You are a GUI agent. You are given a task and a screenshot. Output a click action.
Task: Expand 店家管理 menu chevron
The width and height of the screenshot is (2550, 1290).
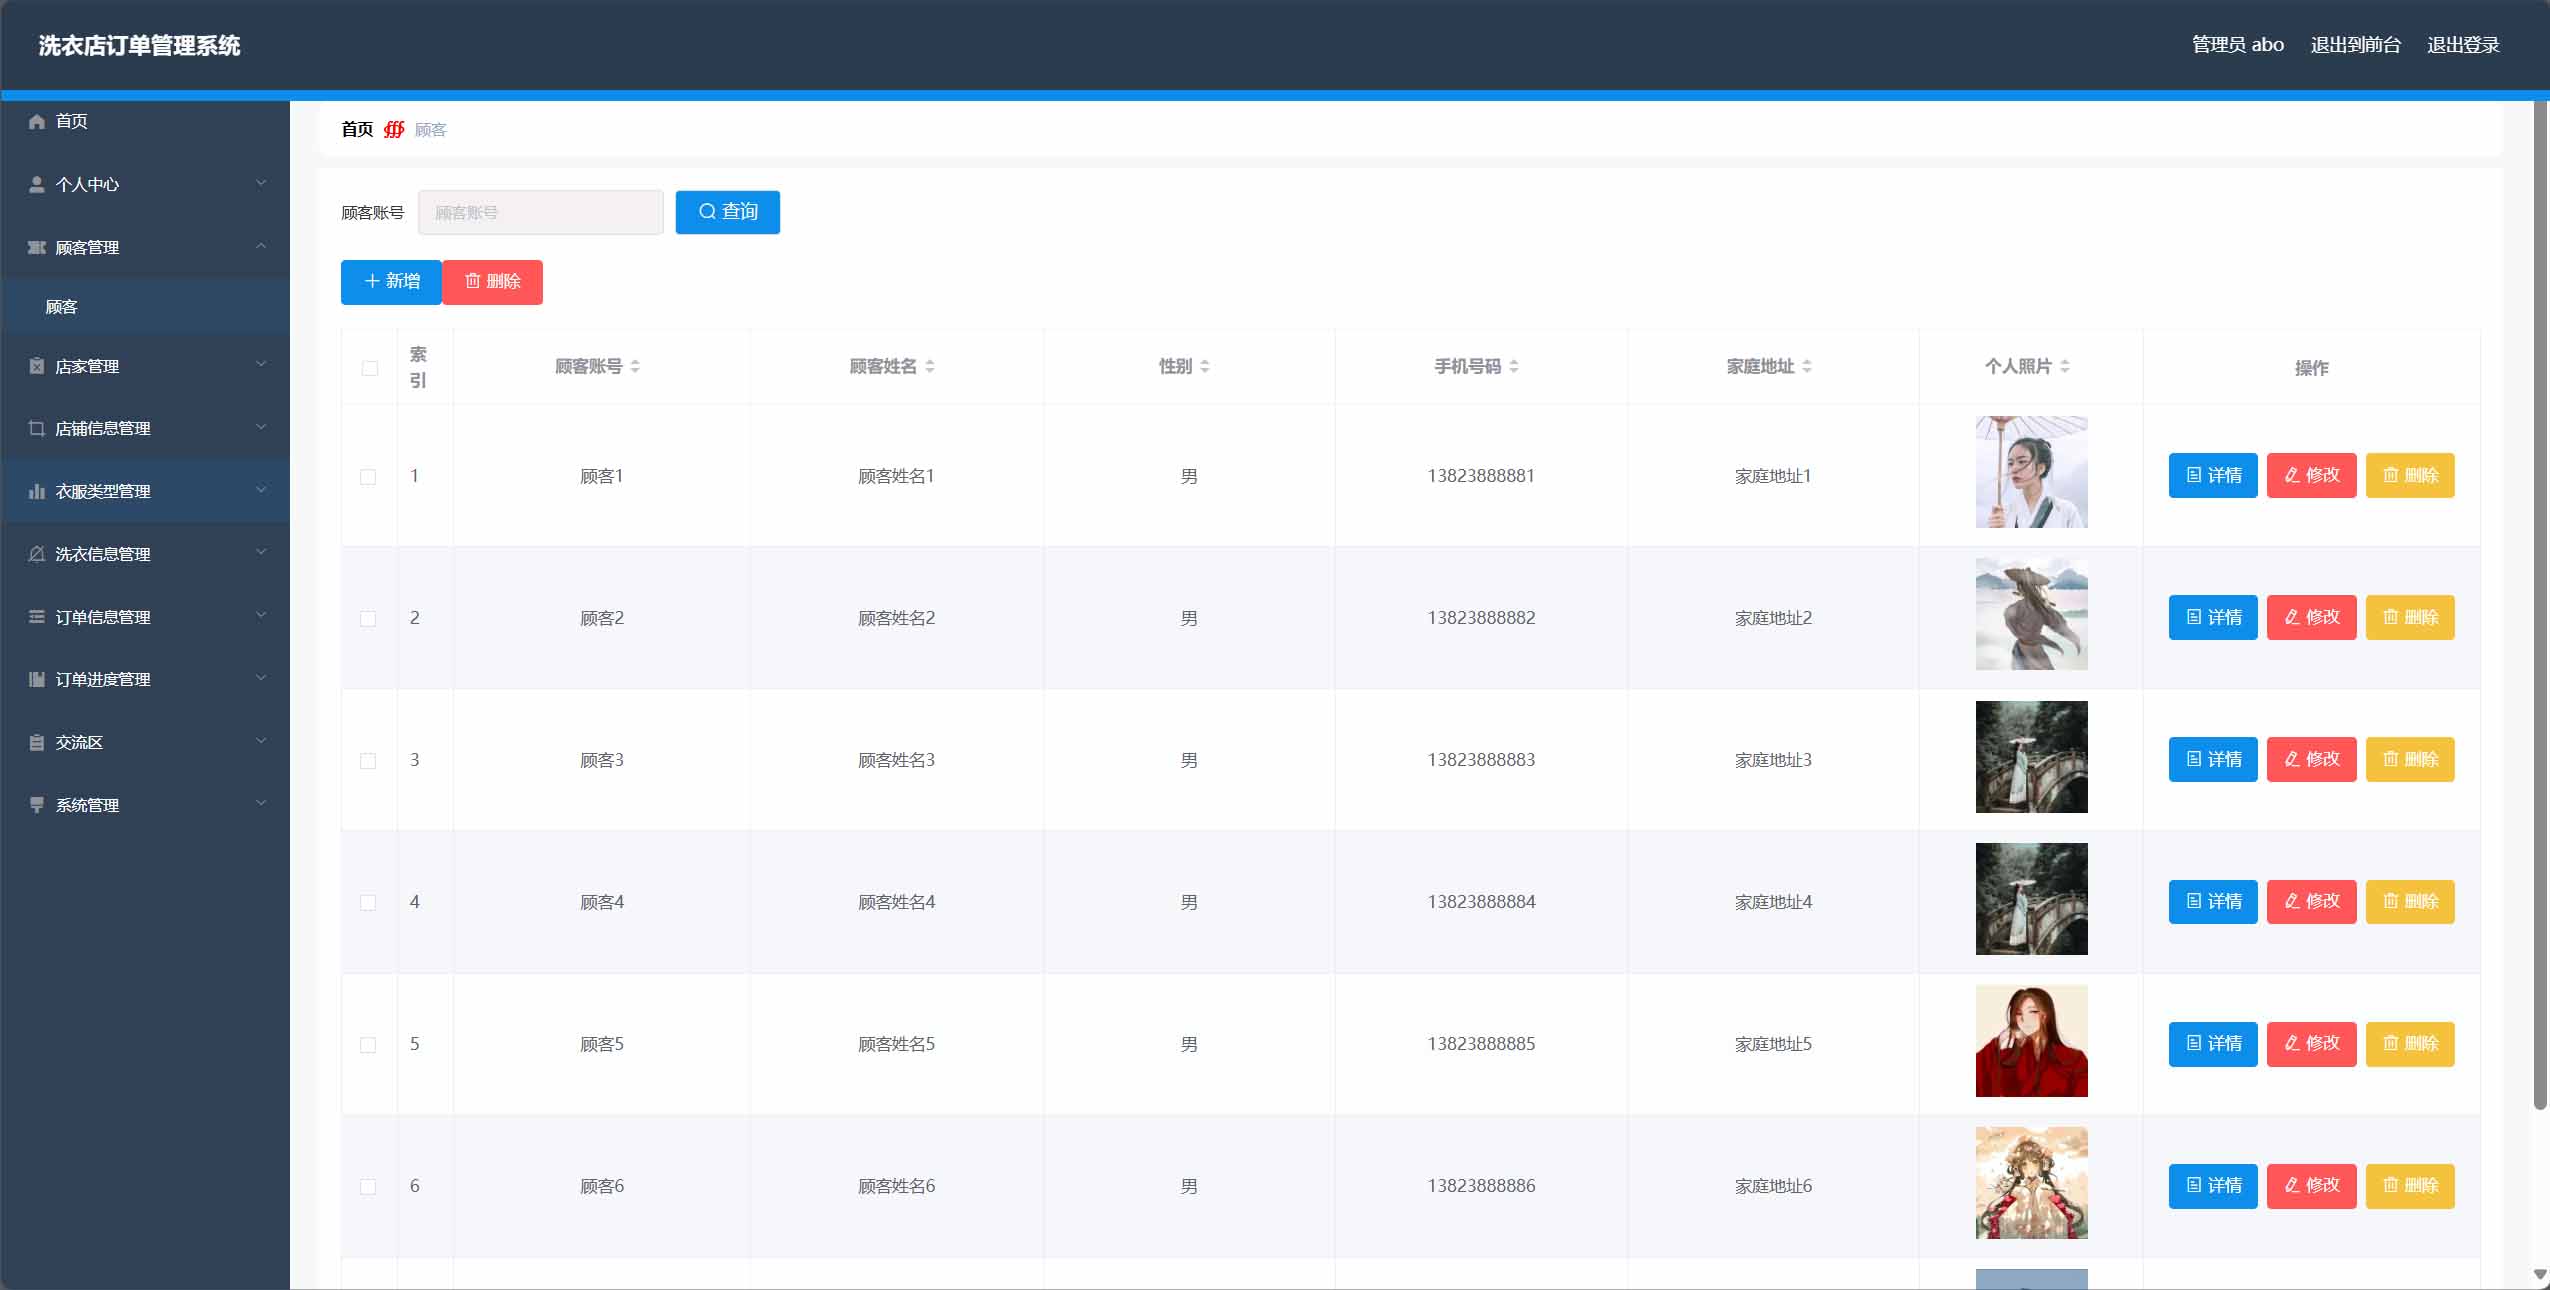[261, 364]
